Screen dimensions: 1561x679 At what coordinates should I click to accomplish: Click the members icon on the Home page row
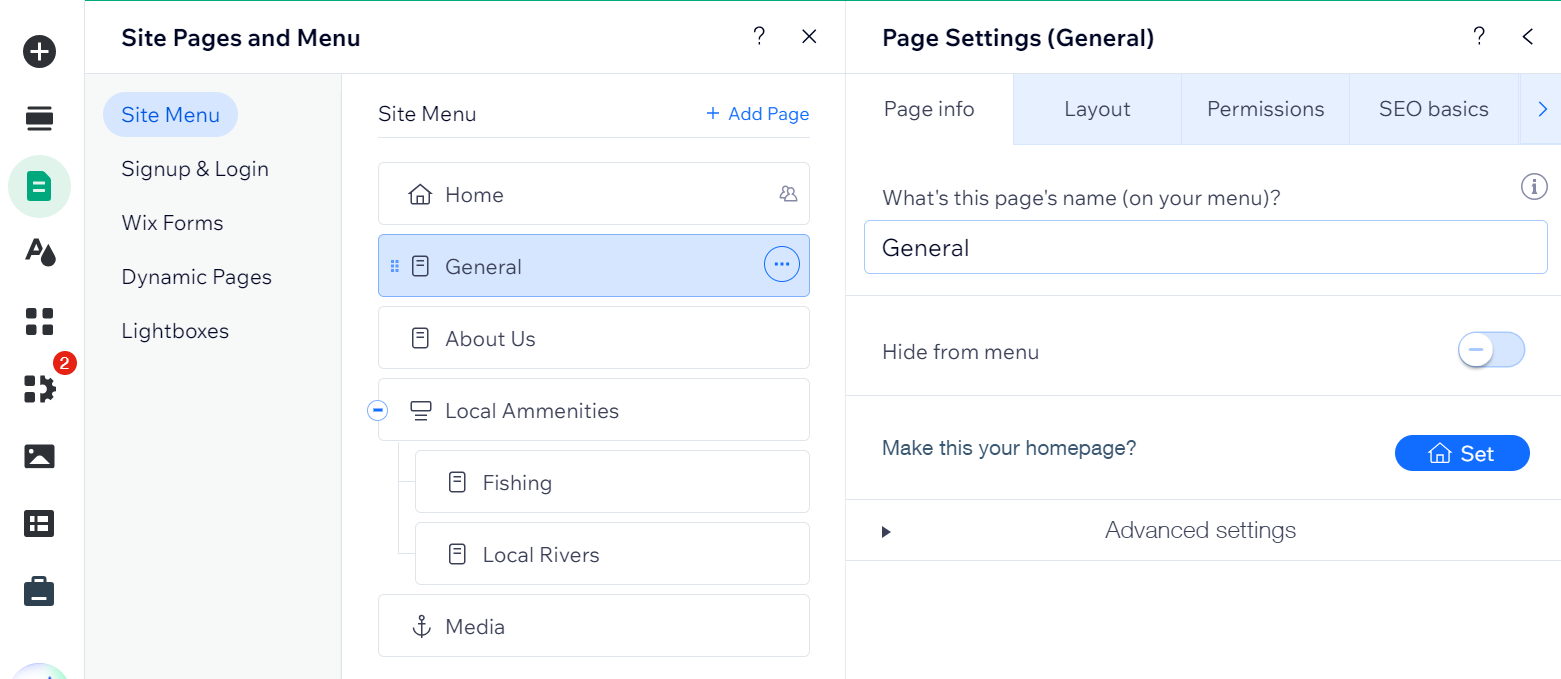pyautogui.click(x=789, y=194)
